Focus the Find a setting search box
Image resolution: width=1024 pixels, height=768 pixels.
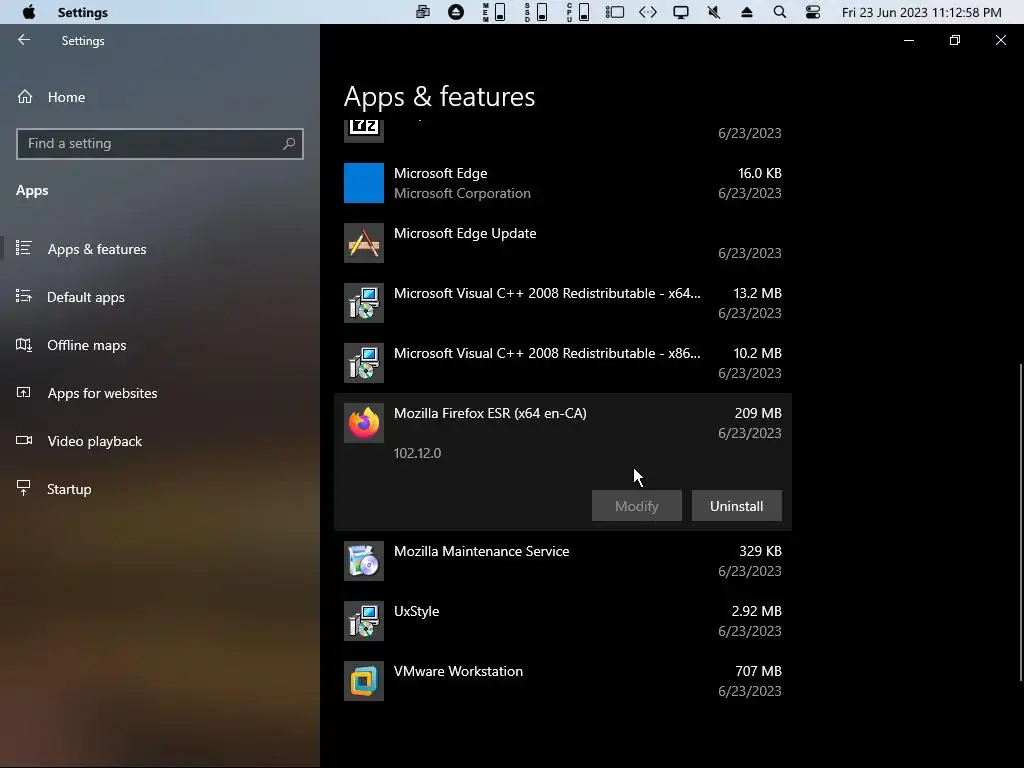pyautogui.click(x=159, y=144)
